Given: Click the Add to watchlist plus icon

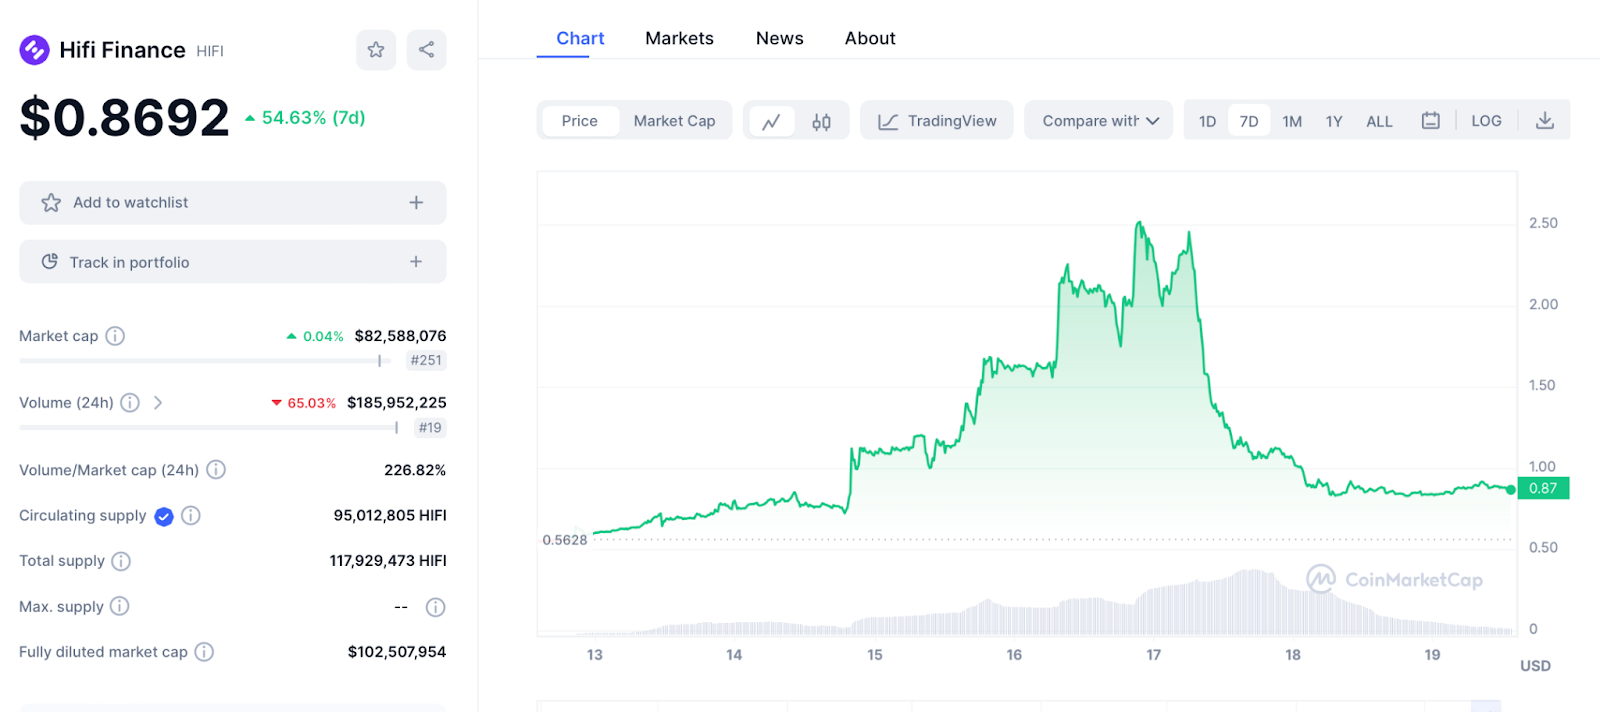Looking at the screenshot, I should 416,203.
